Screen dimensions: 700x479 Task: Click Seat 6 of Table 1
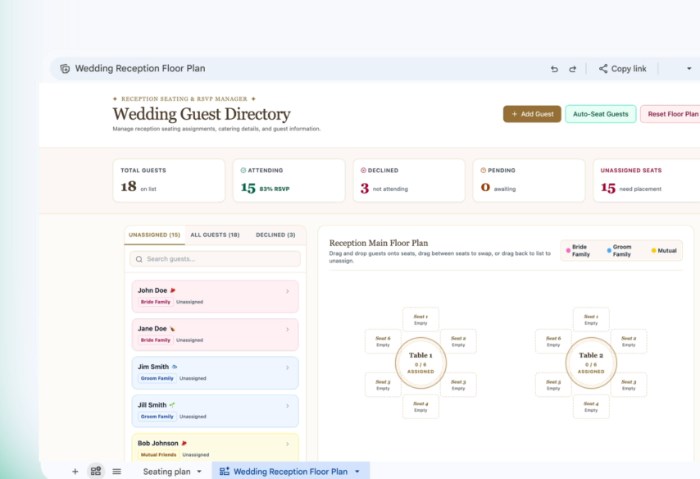pyautogui.click(x=383, y=341)
